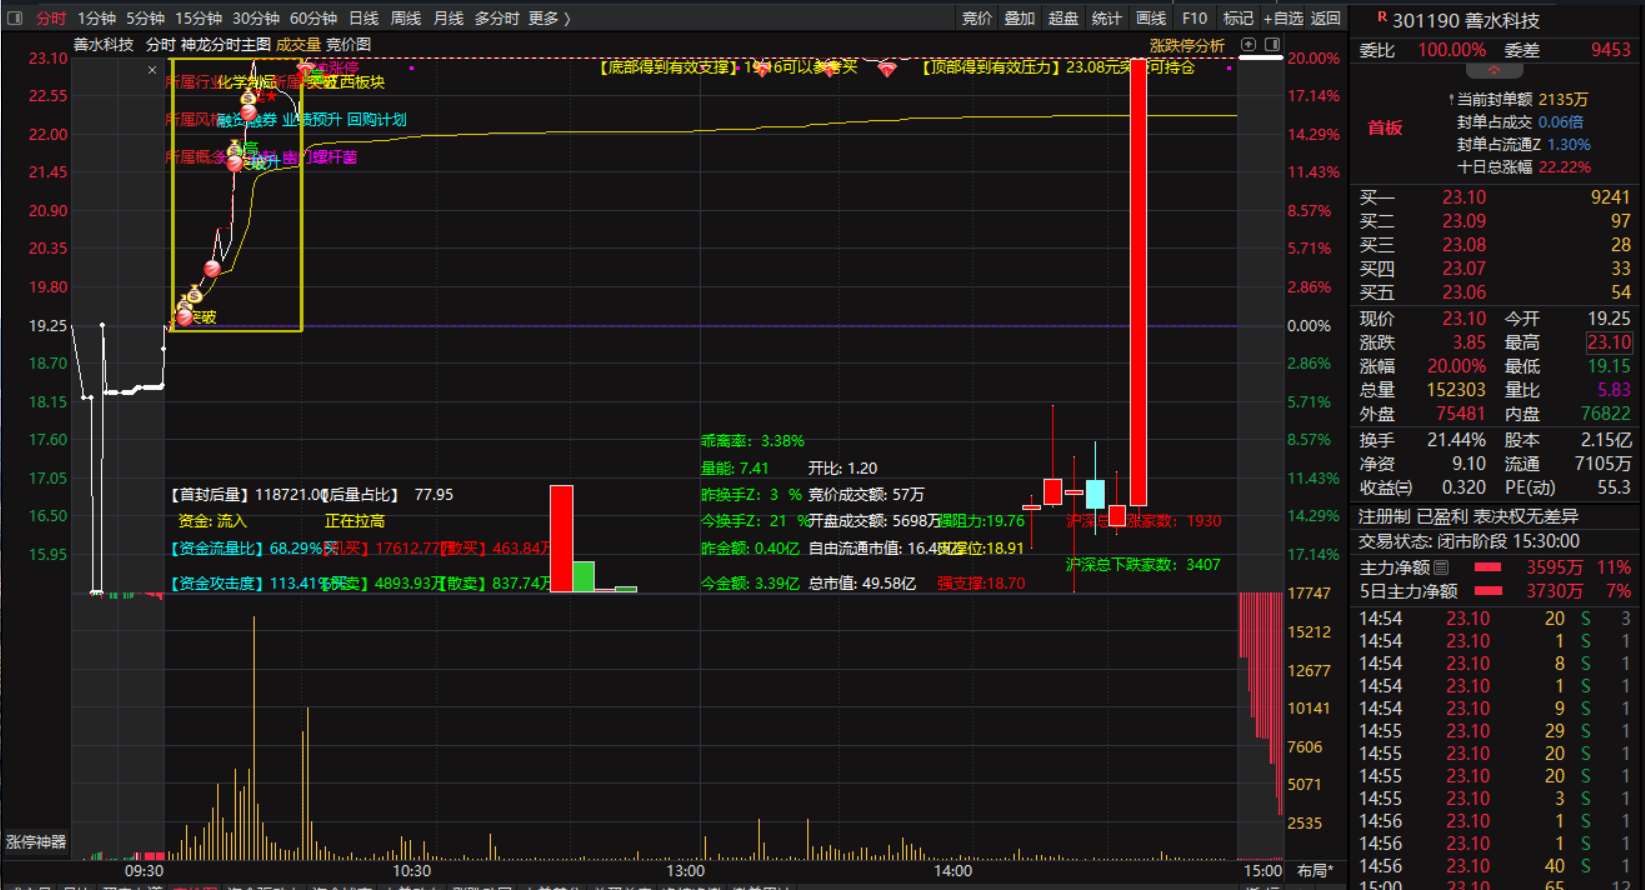
Task: Click the chart pop-out arrow icon
Action: point(1248,45)
